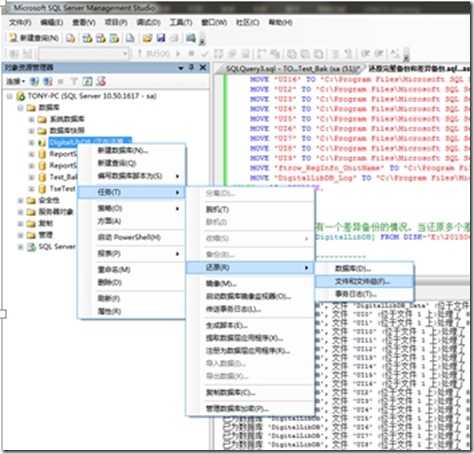Click the New Query toolbar button
Viewport: 474px width, 454px height.
click(x=33, y=38)
